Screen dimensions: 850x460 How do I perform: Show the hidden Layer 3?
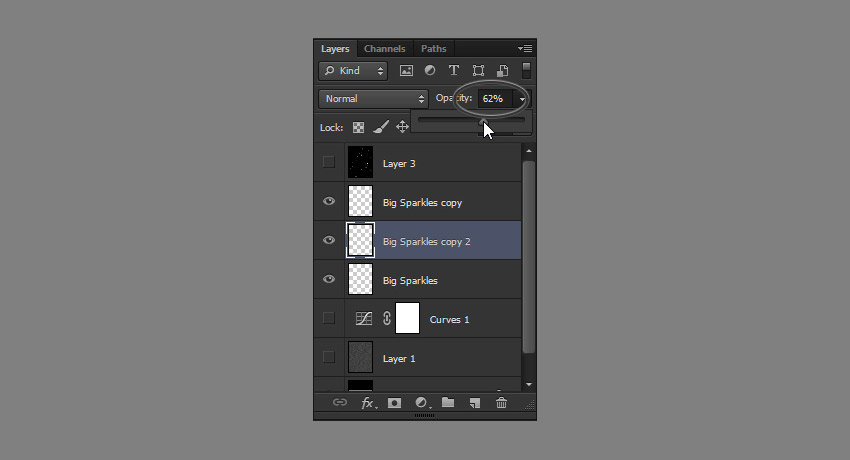click(329, 162)
